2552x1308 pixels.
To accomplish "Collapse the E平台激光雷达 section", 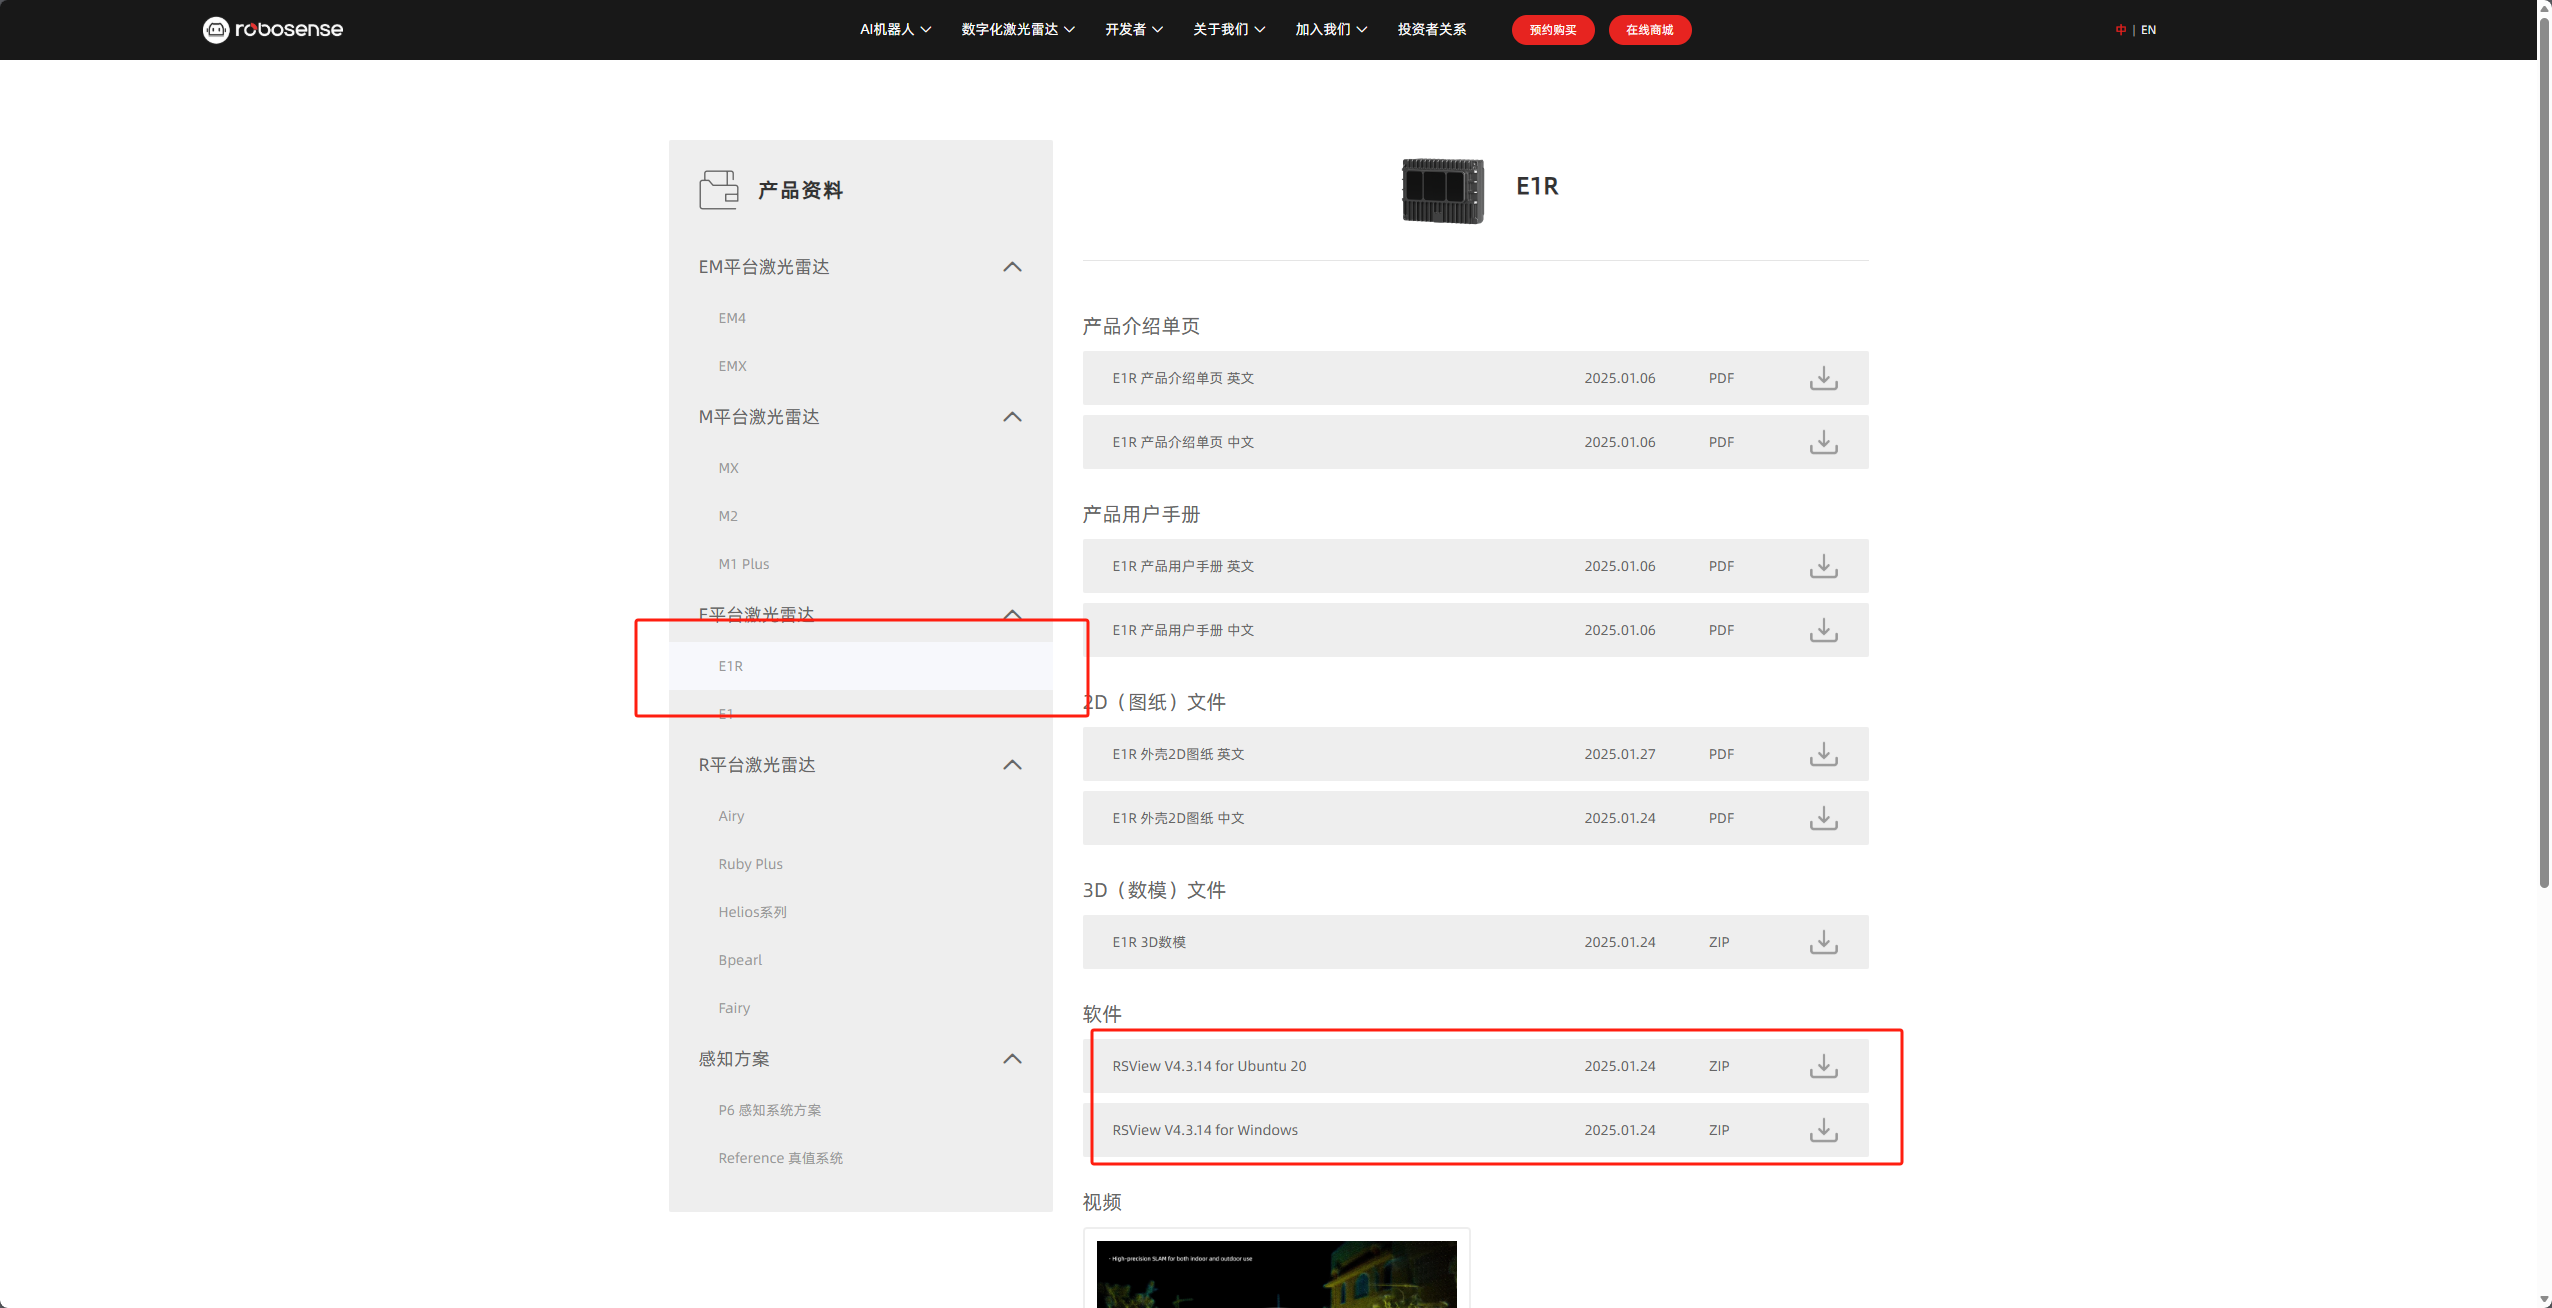I will (1012, 614).
